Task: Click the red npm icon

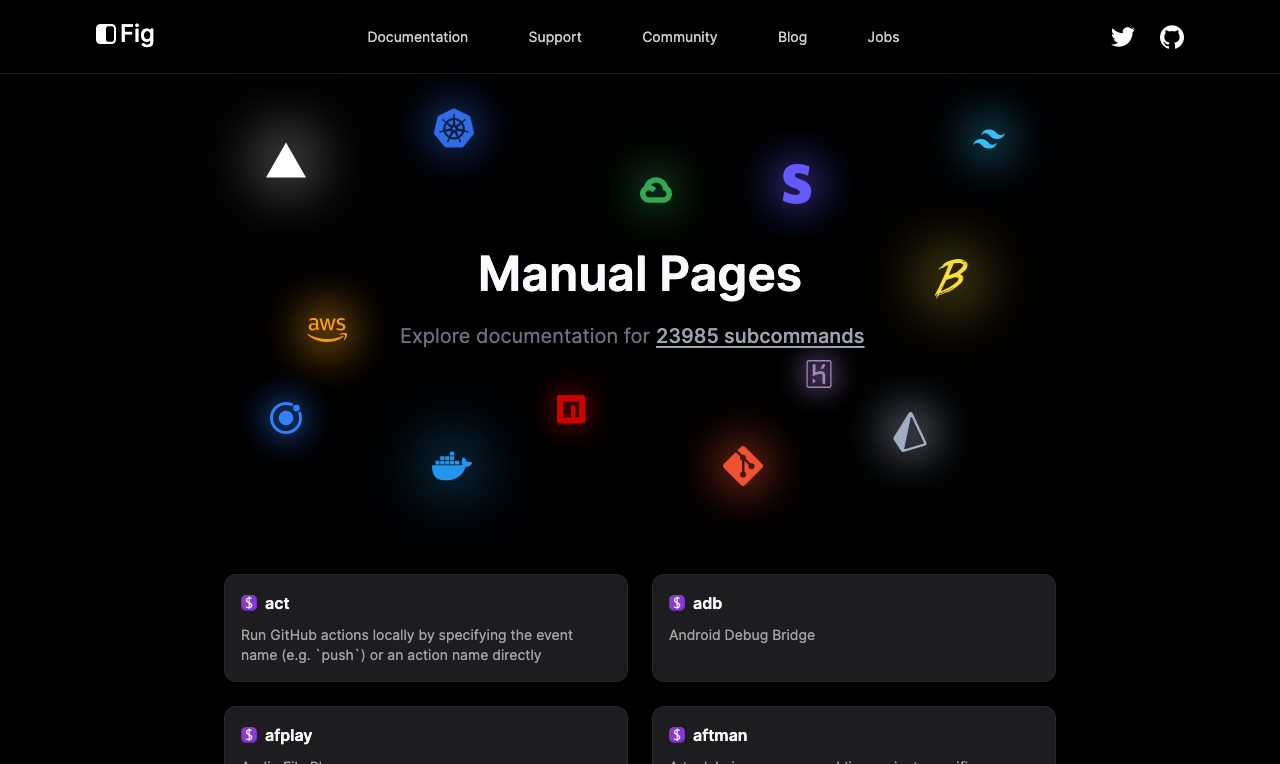Action: 571,409
